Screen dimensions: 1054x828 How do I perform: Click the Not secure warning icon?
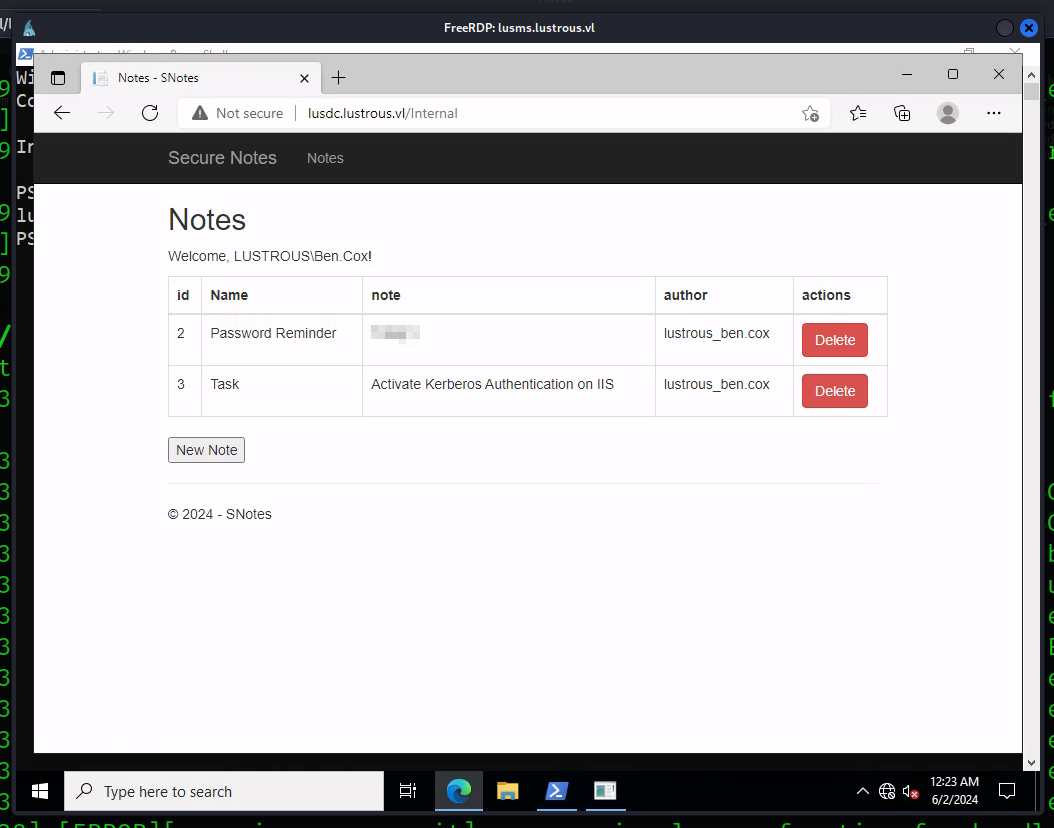[200, 113]
